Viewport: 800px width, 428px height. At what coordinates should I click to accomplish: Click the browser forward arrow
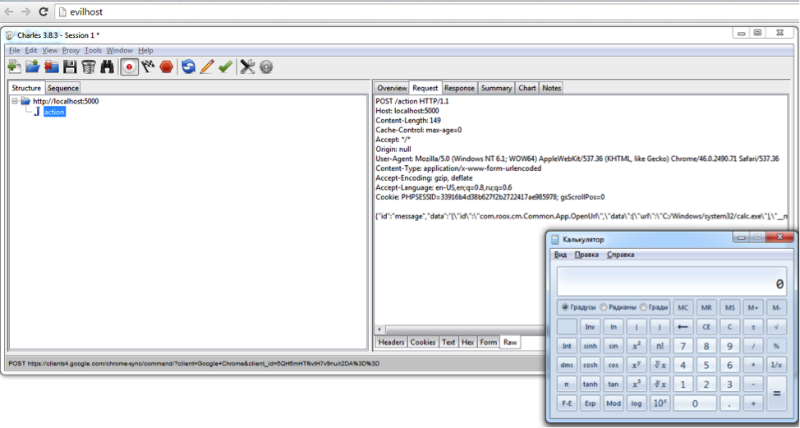click(26, 11)
